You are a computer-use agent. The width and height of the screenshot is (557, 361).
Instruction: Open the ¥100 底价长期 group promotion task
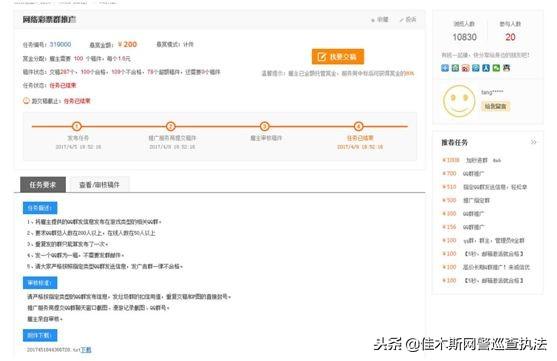click(x=486, y=267)
